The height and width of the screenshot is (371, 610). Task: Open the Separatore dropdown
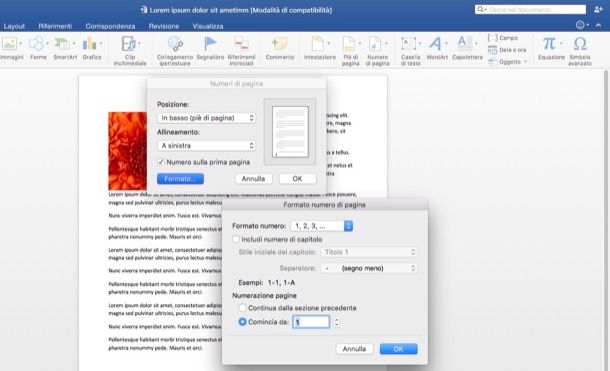(x=369, y=268)
